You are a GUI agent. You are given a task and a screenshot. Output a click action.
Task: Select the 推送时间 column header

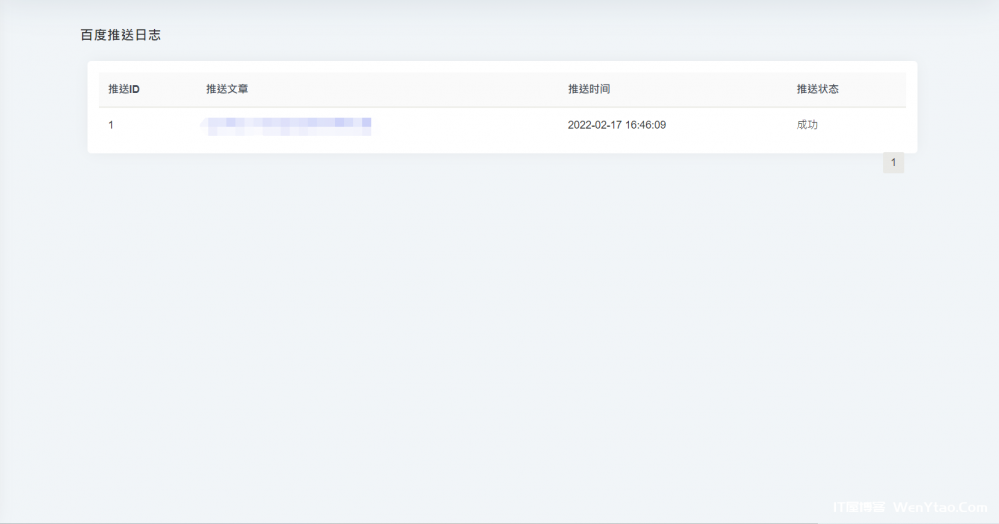coord(589,89)
